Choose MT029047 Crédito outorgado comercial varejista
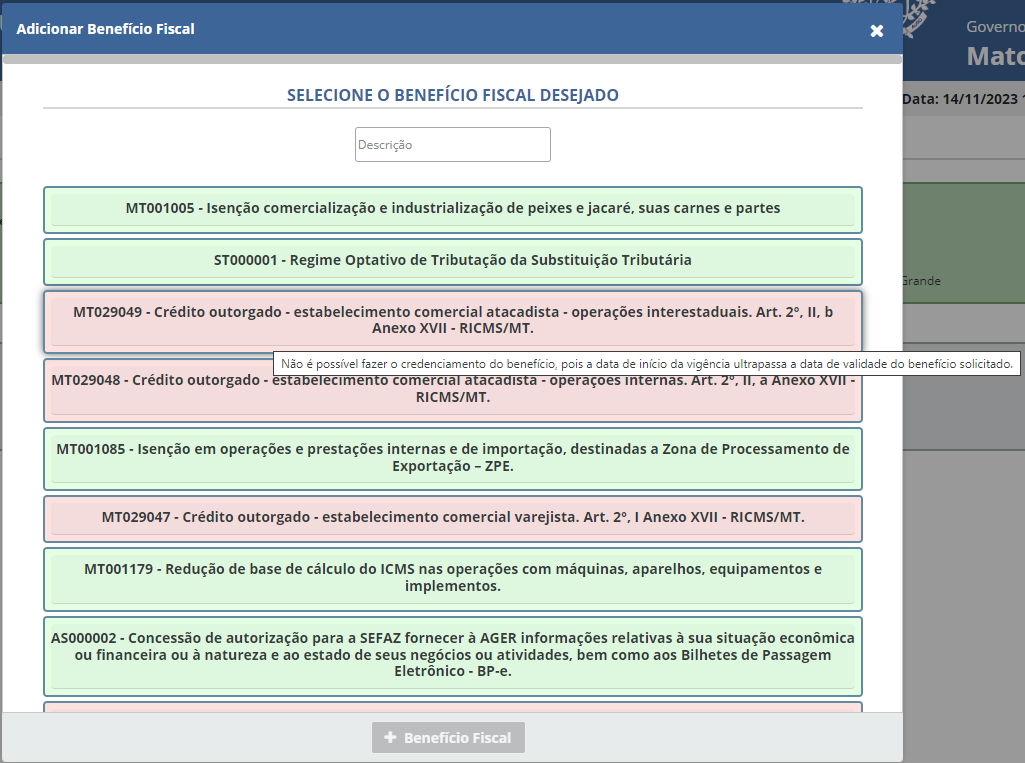This screenshot has width=1025, height=763. coord(452,518)
